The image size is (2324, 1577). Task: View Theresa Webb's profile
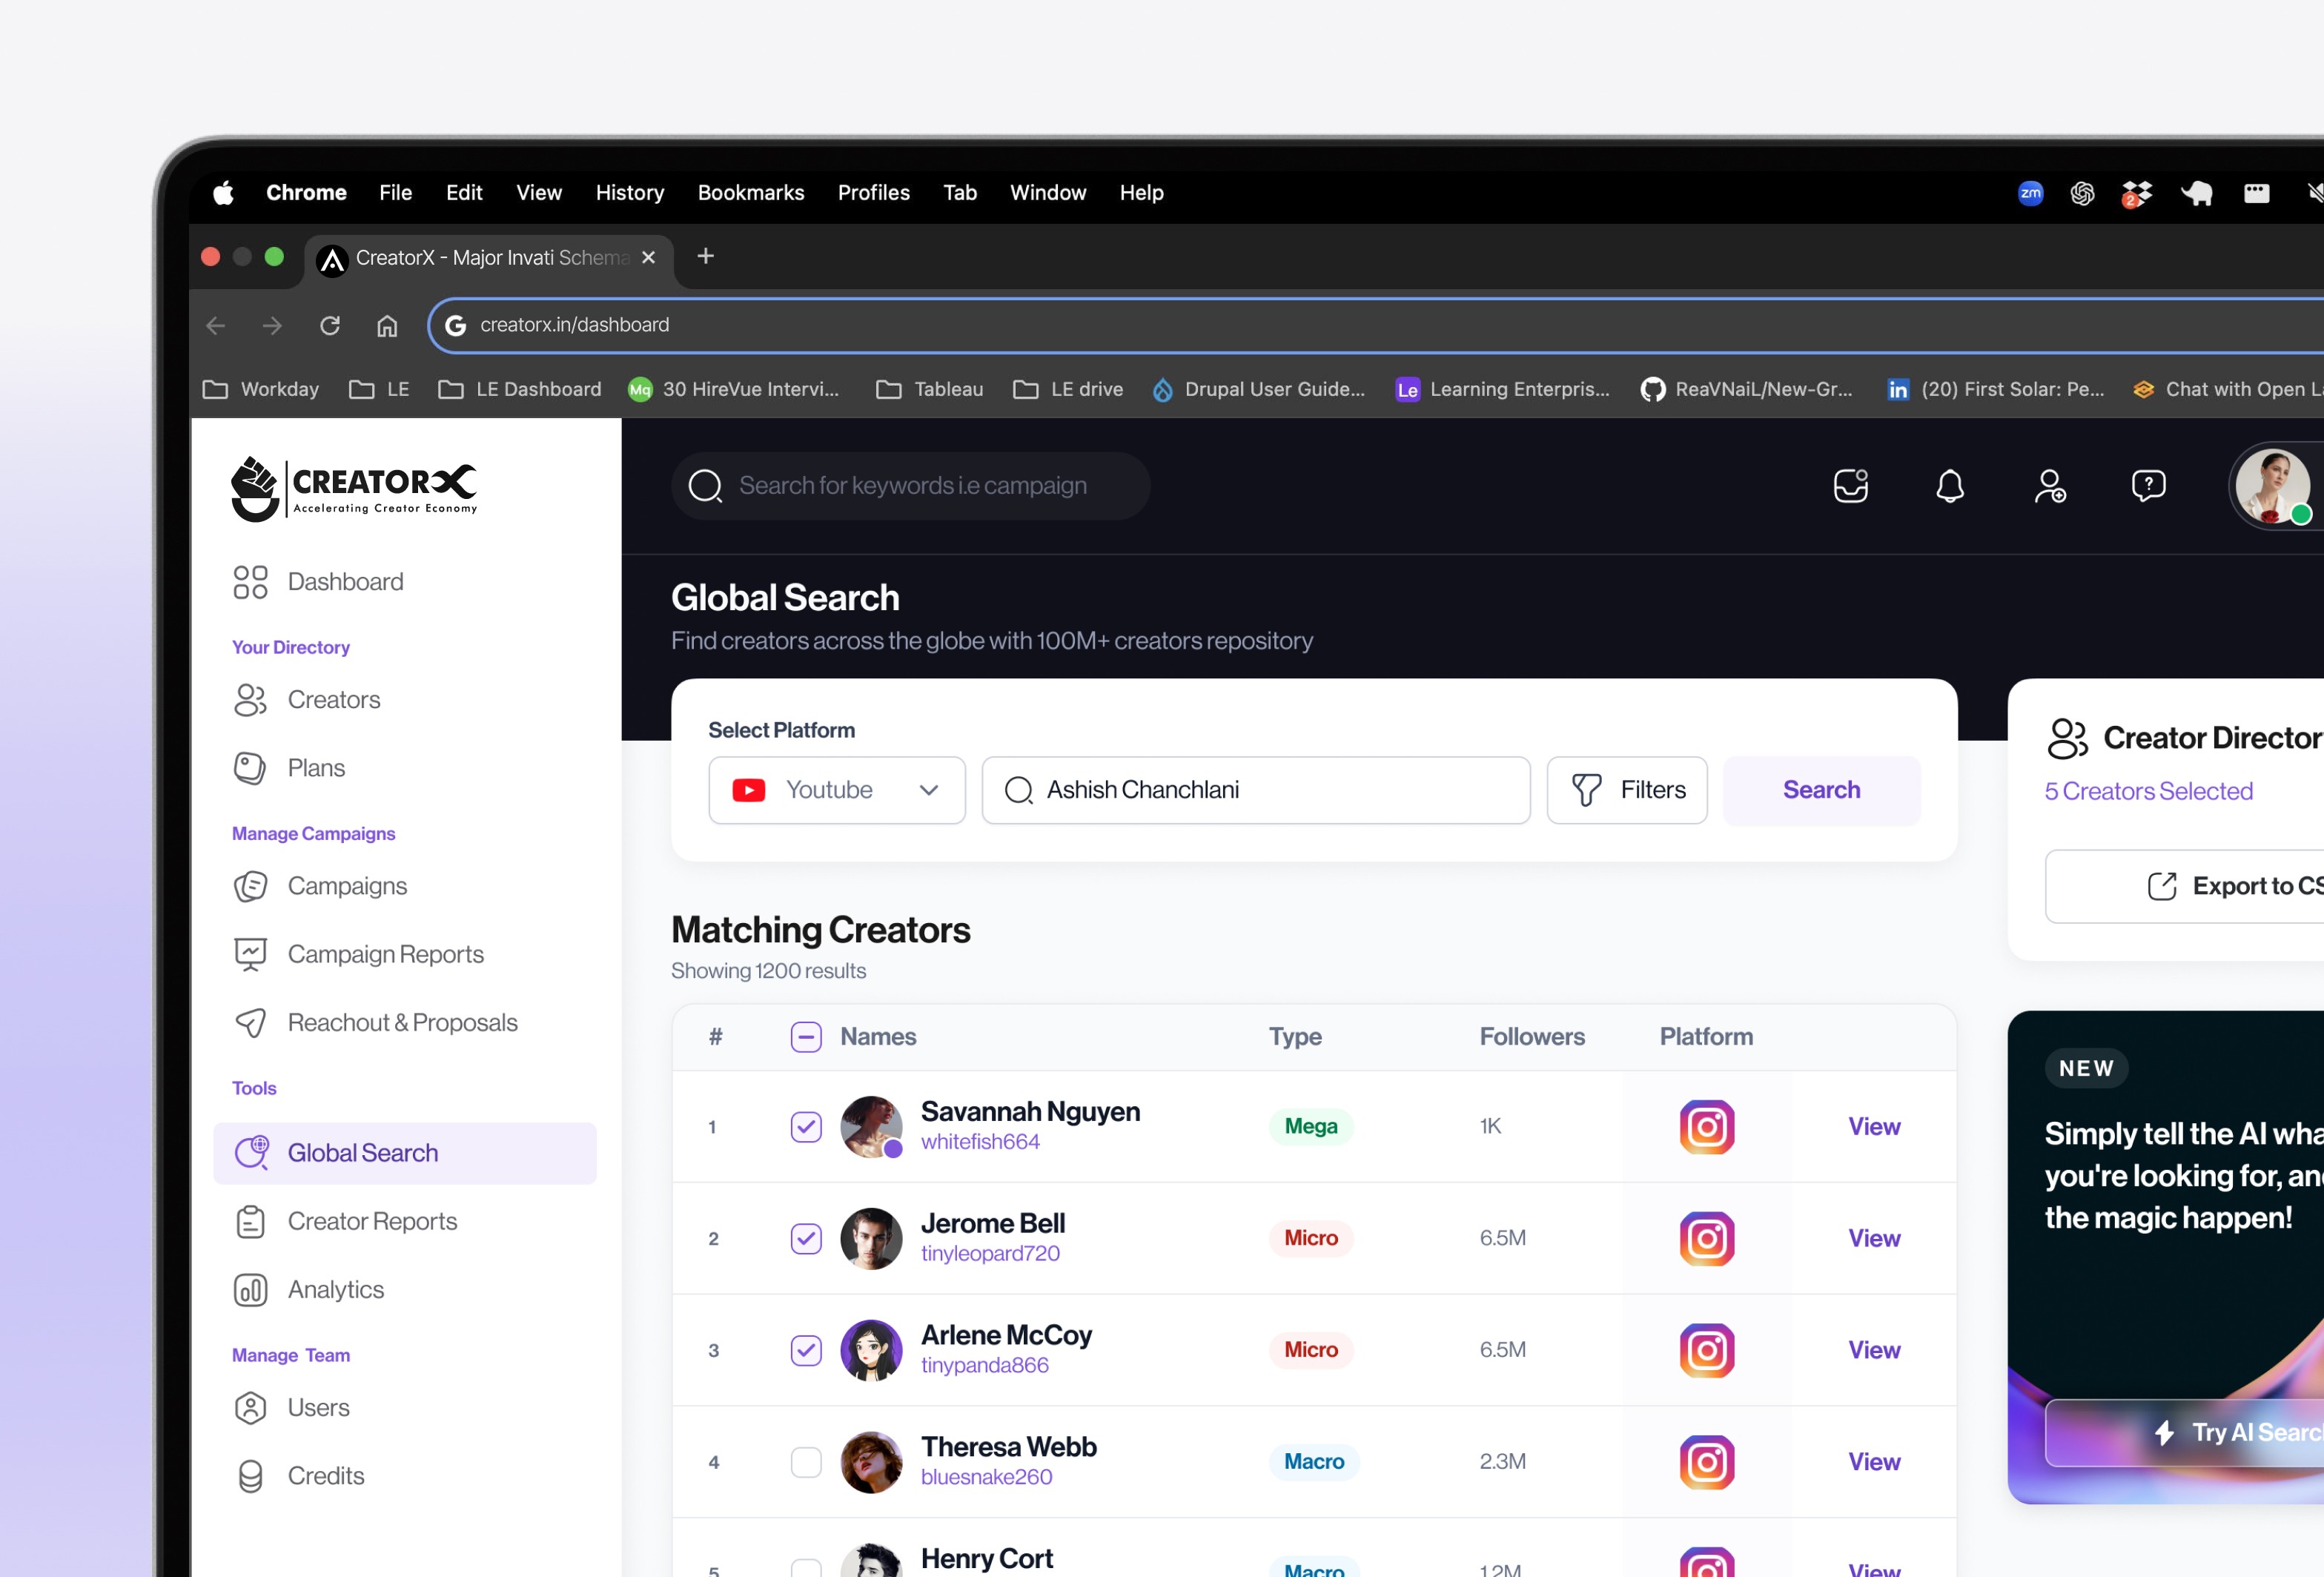click(x=1874, y=1462)
